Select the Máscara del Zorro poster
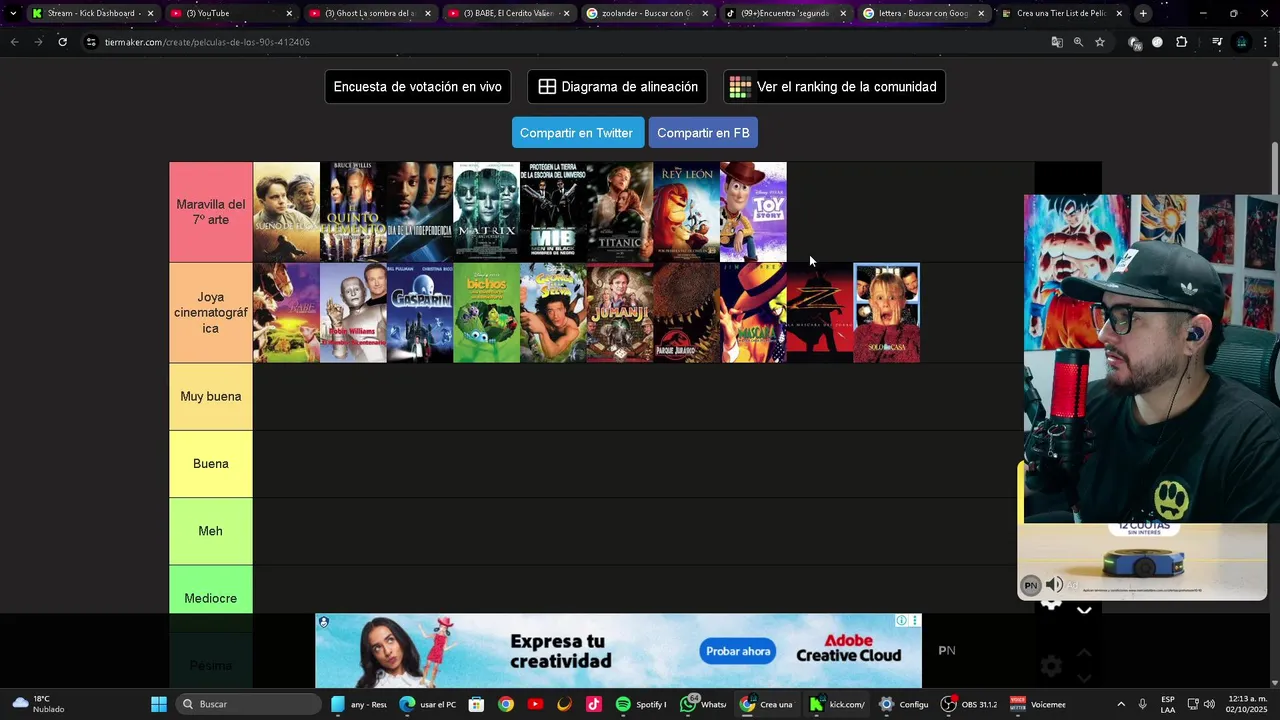The height and width of the screenshot is (720, 1280). click(820, 313)
